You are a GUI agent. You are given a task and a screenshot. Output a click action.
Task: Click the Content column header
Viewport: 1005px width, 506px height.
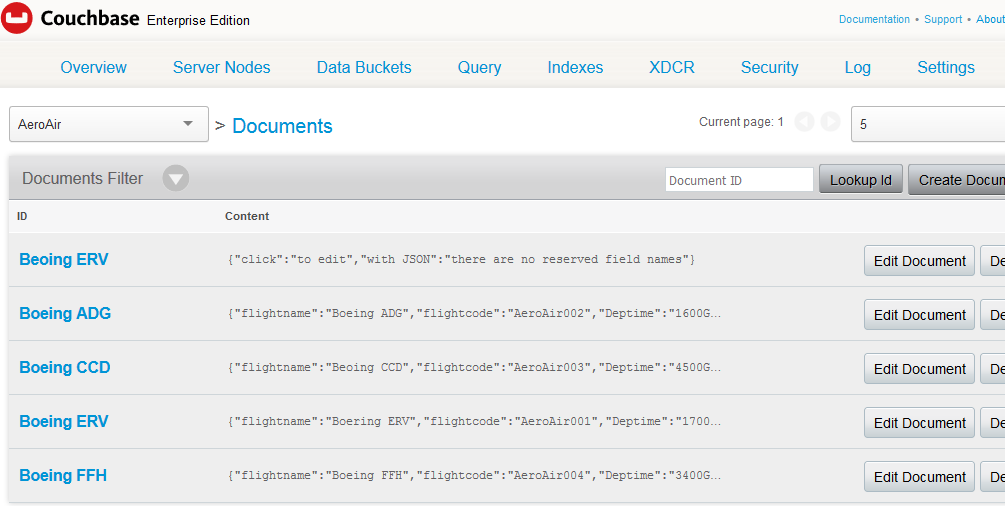click(247, 216)
